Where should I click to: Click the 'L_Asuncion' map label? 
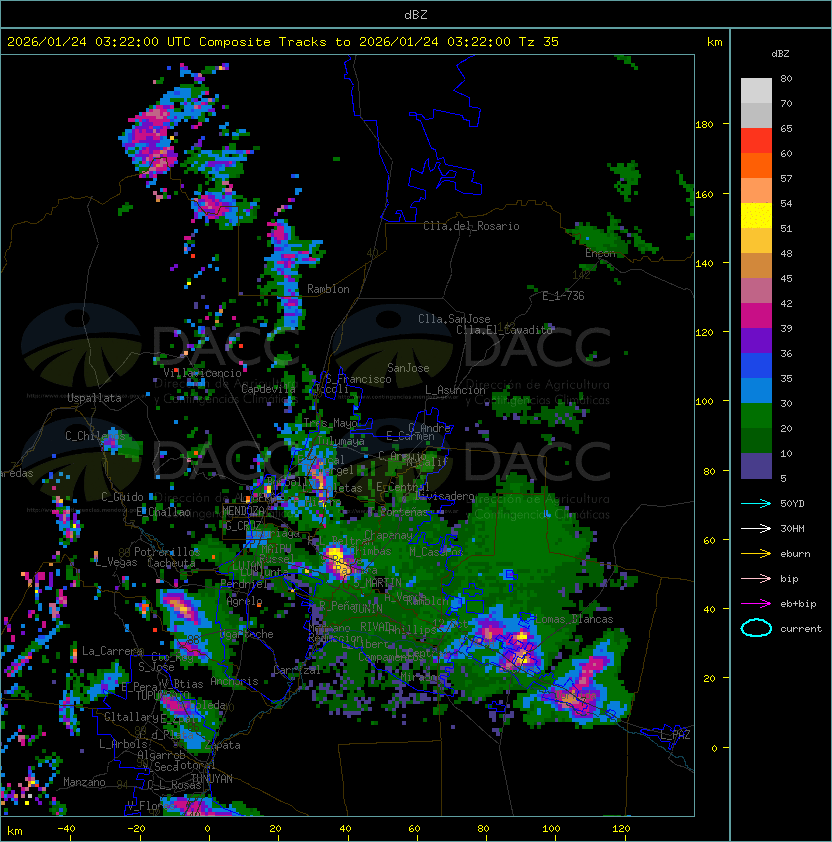tap(455, 390)
